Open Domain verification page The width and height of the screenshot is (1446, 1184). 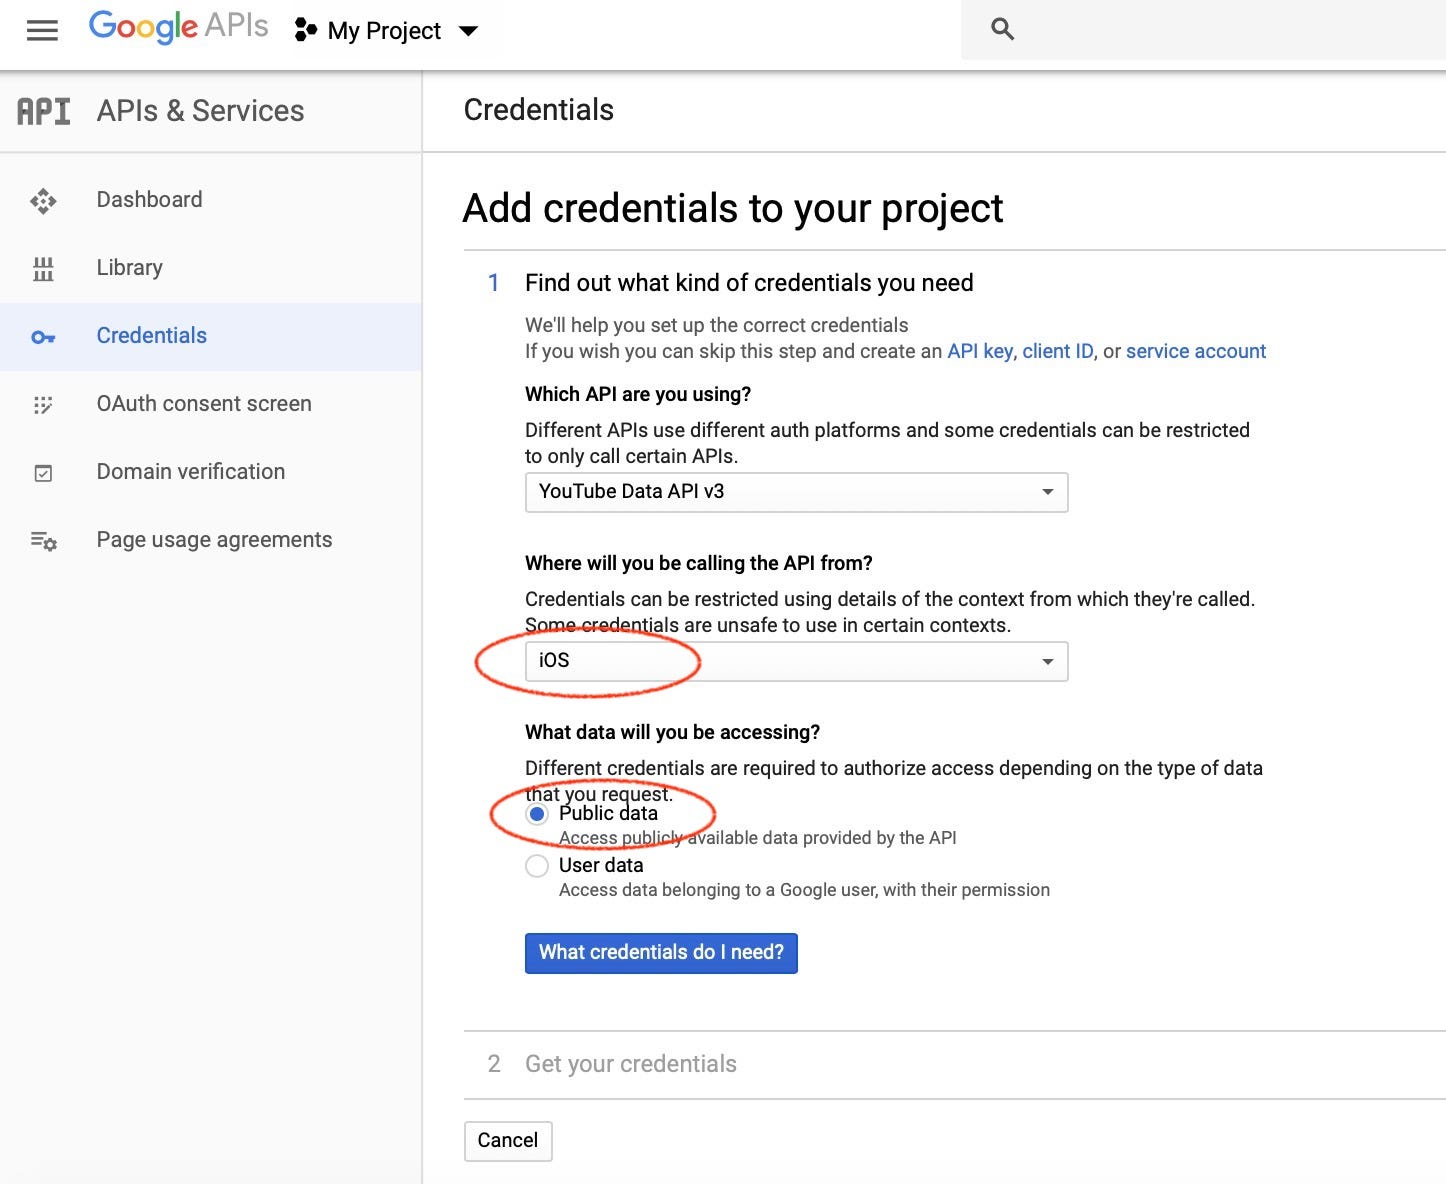click(x=211, y=472)
